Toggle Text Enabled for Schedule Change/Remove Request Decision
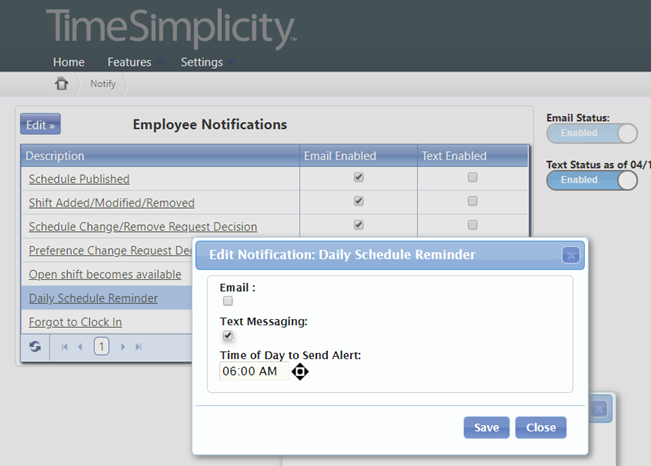 pyautogui.click(x=472, y=225)
